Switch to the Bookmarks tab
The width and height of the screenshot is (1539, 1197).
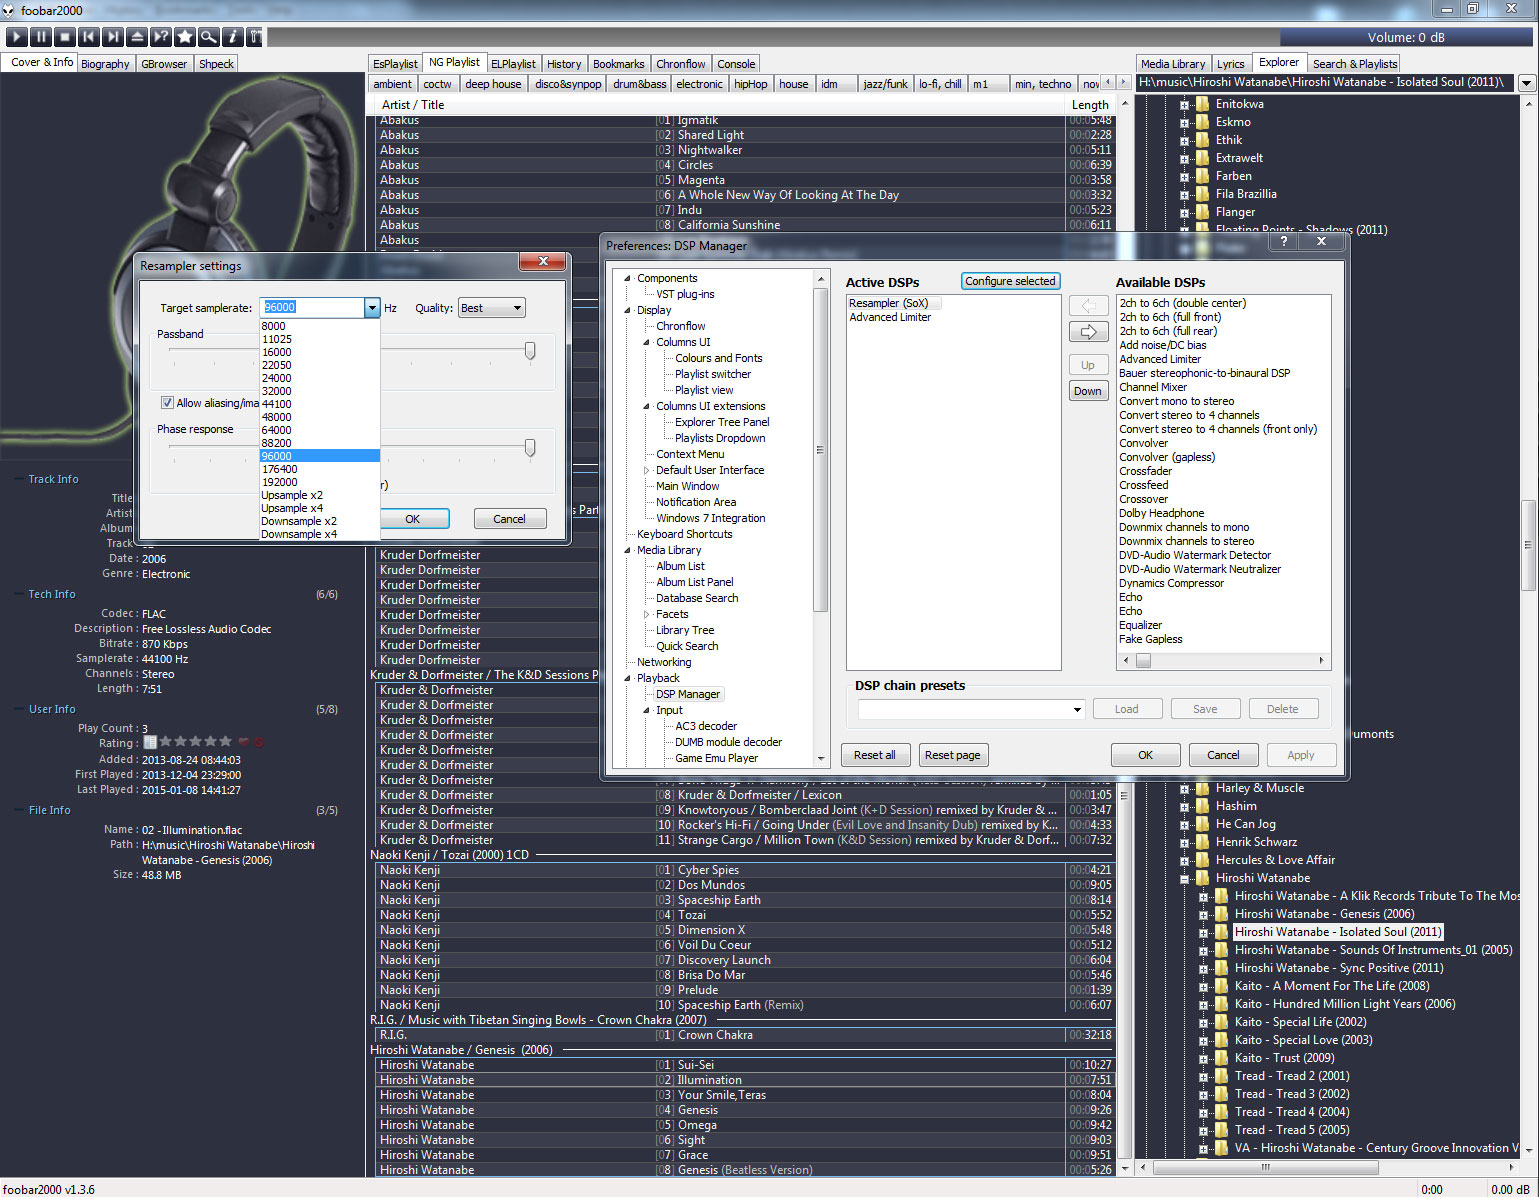pos(618,64)
